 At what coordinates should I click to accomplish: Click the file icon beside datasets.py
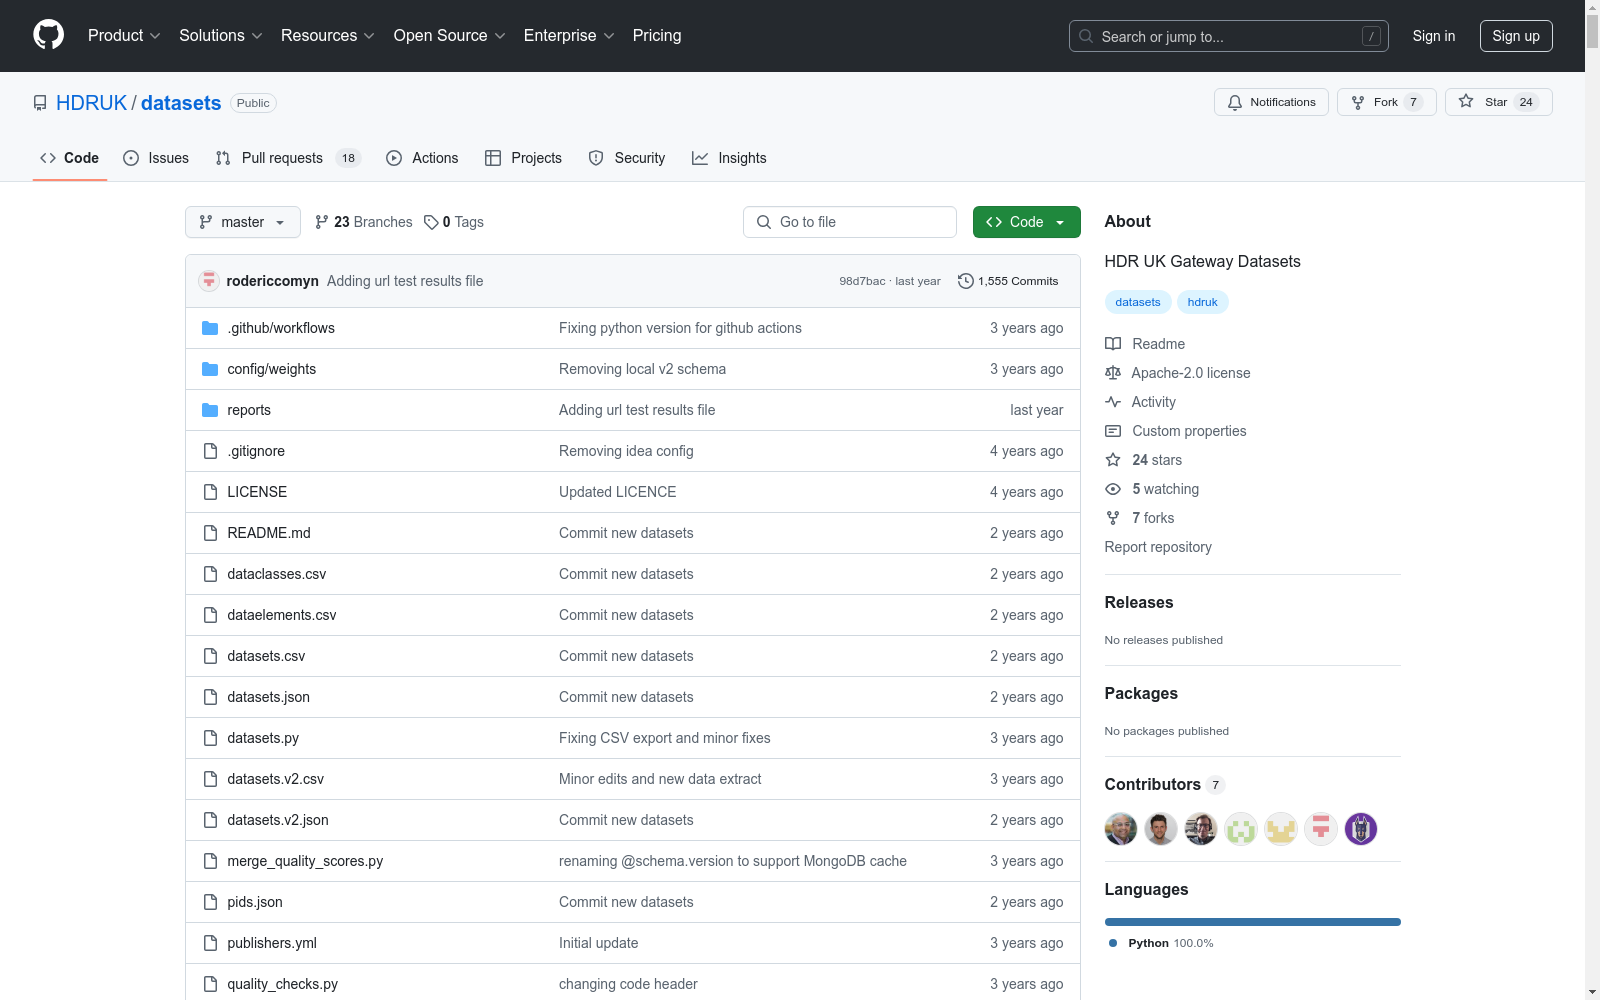click(x=210, y=738)
